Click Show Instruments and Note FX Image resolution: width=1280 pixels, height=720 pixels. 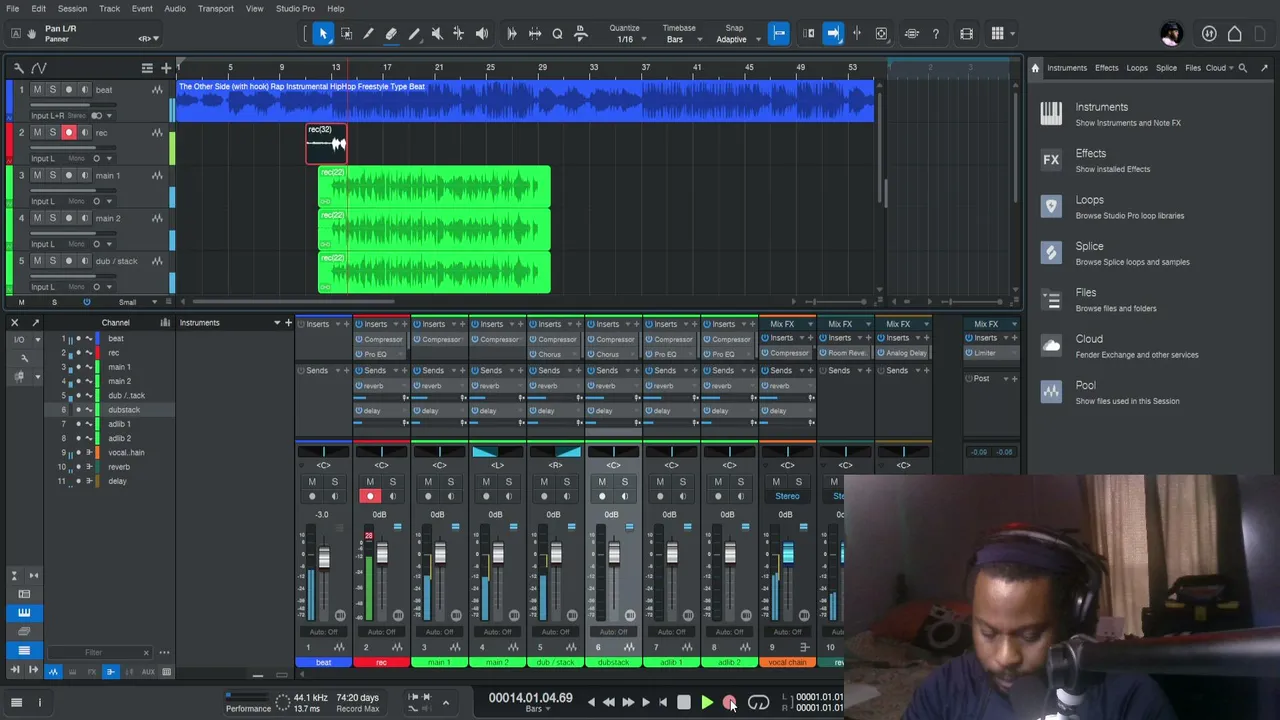[1128, 123]
